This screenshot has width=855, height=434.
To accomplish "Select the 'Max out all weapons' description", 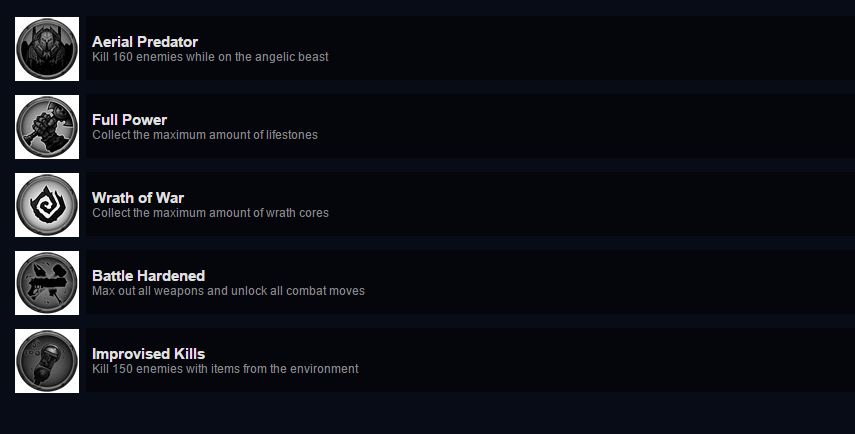I will pos(228,291).
